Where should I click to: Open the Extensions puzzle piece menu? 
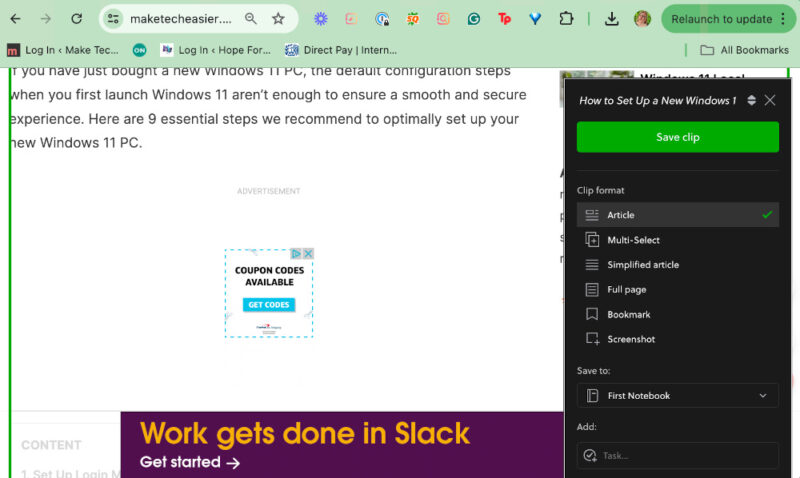[x=566, y=19]
